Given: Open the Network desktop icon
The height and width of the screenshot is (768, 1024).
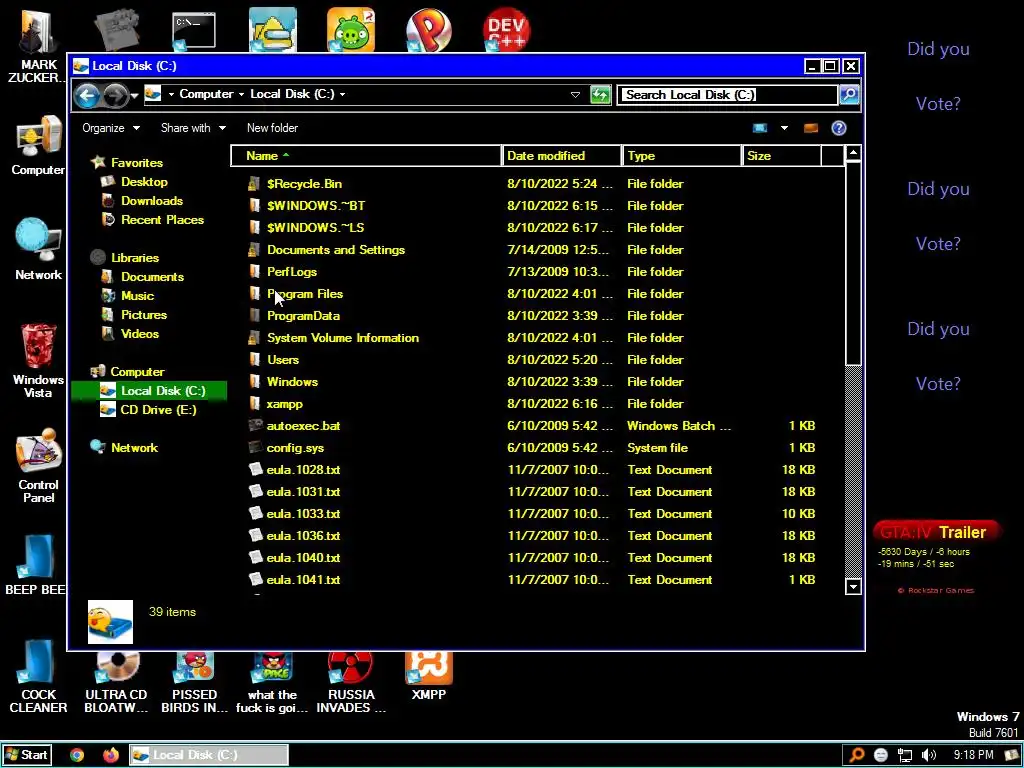Looking at the screenshot, I should [38, 249].
